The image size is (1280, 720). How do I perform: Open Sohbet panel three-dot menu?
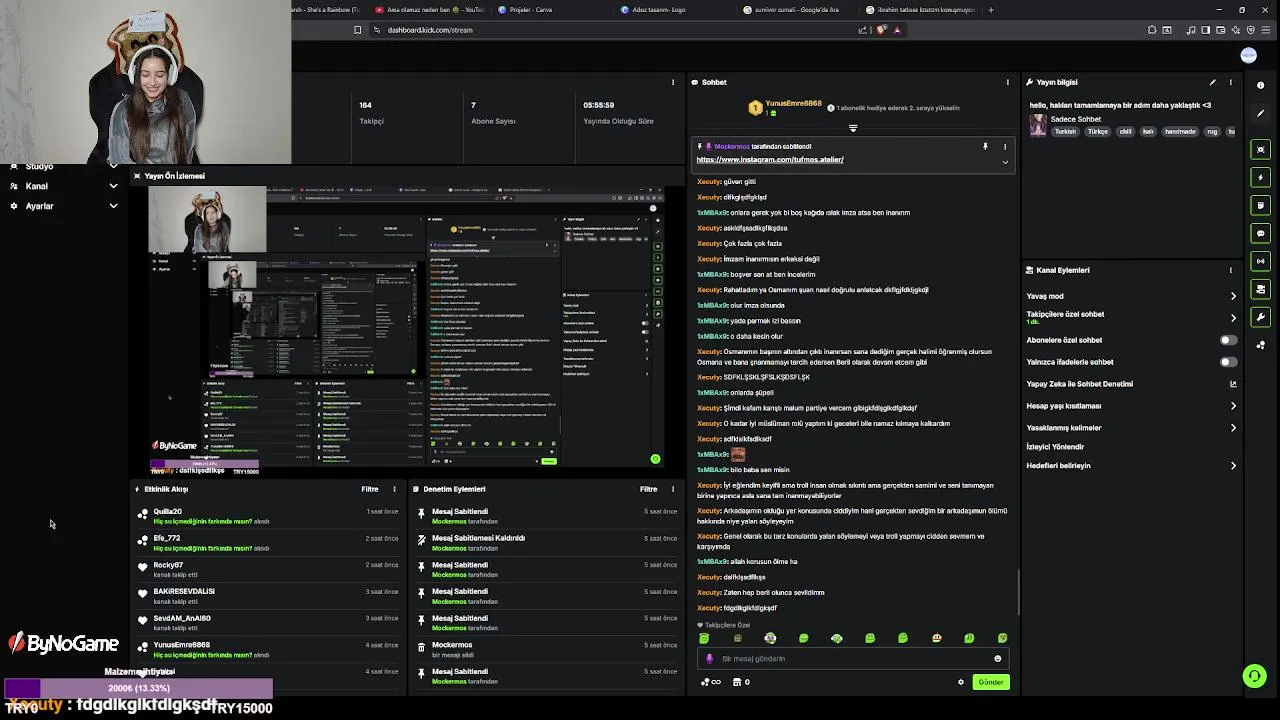(1007, 82)
